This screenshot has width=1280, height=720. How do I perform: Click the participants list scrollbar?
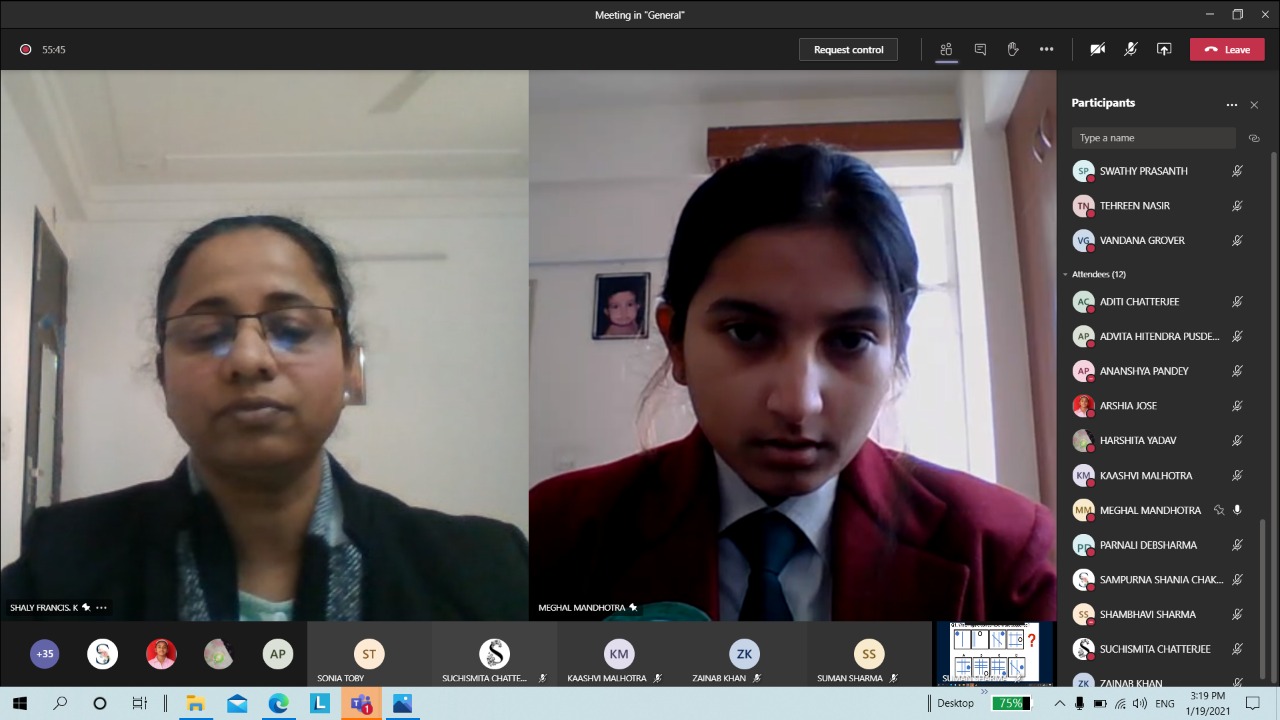click(1273, 400)
